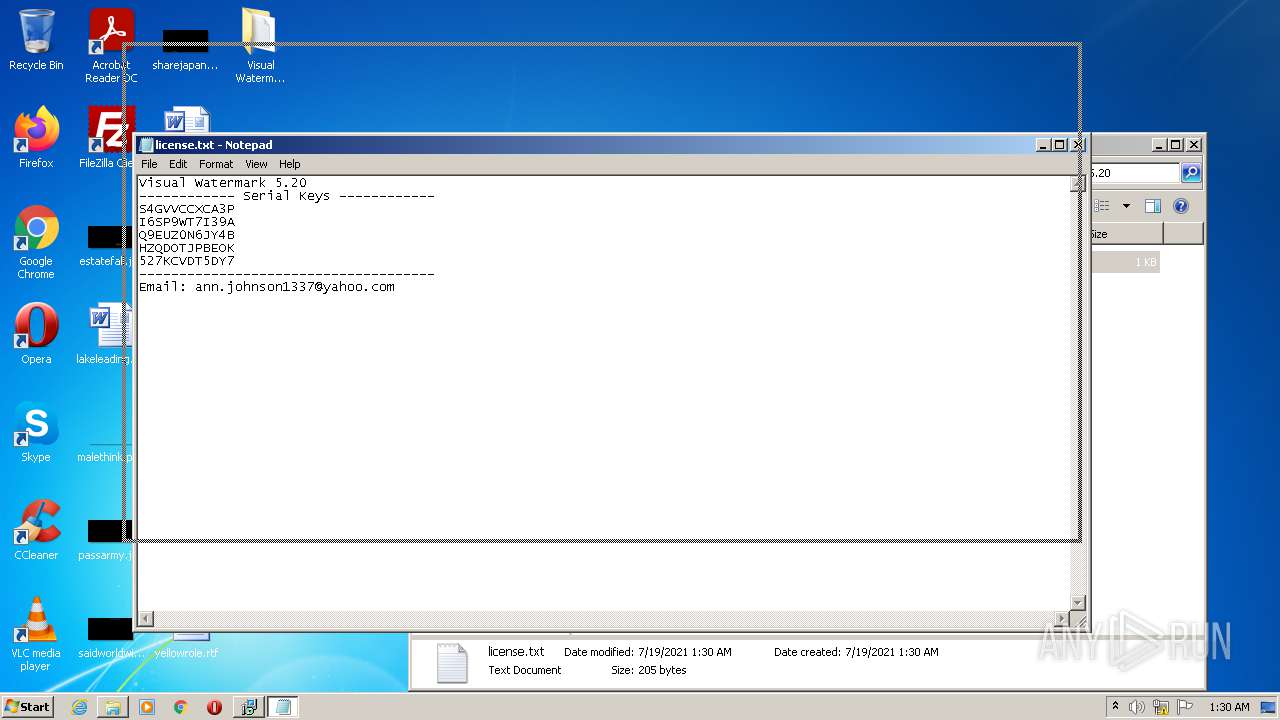Open the Notepad File menu
The image size is (1280, 720).
pos(149,164)
